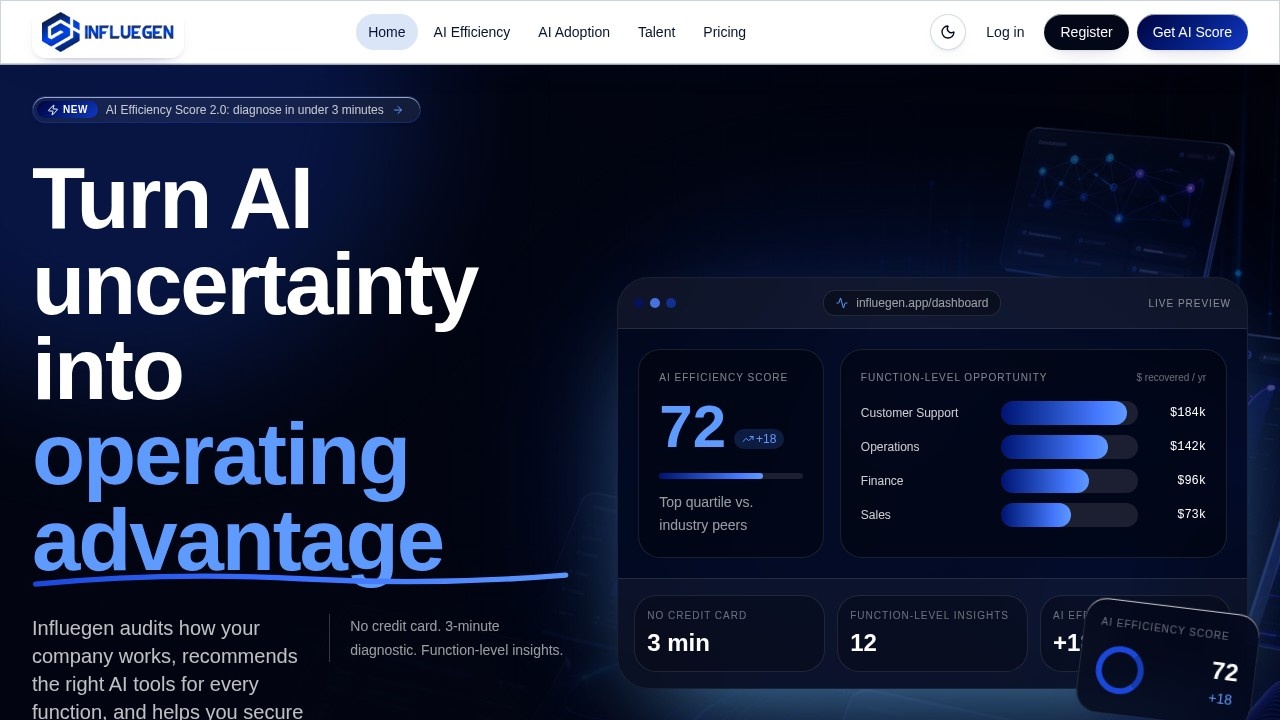
Task: Click the $ recovered / yr label
Action: (x=1171, y=378)
